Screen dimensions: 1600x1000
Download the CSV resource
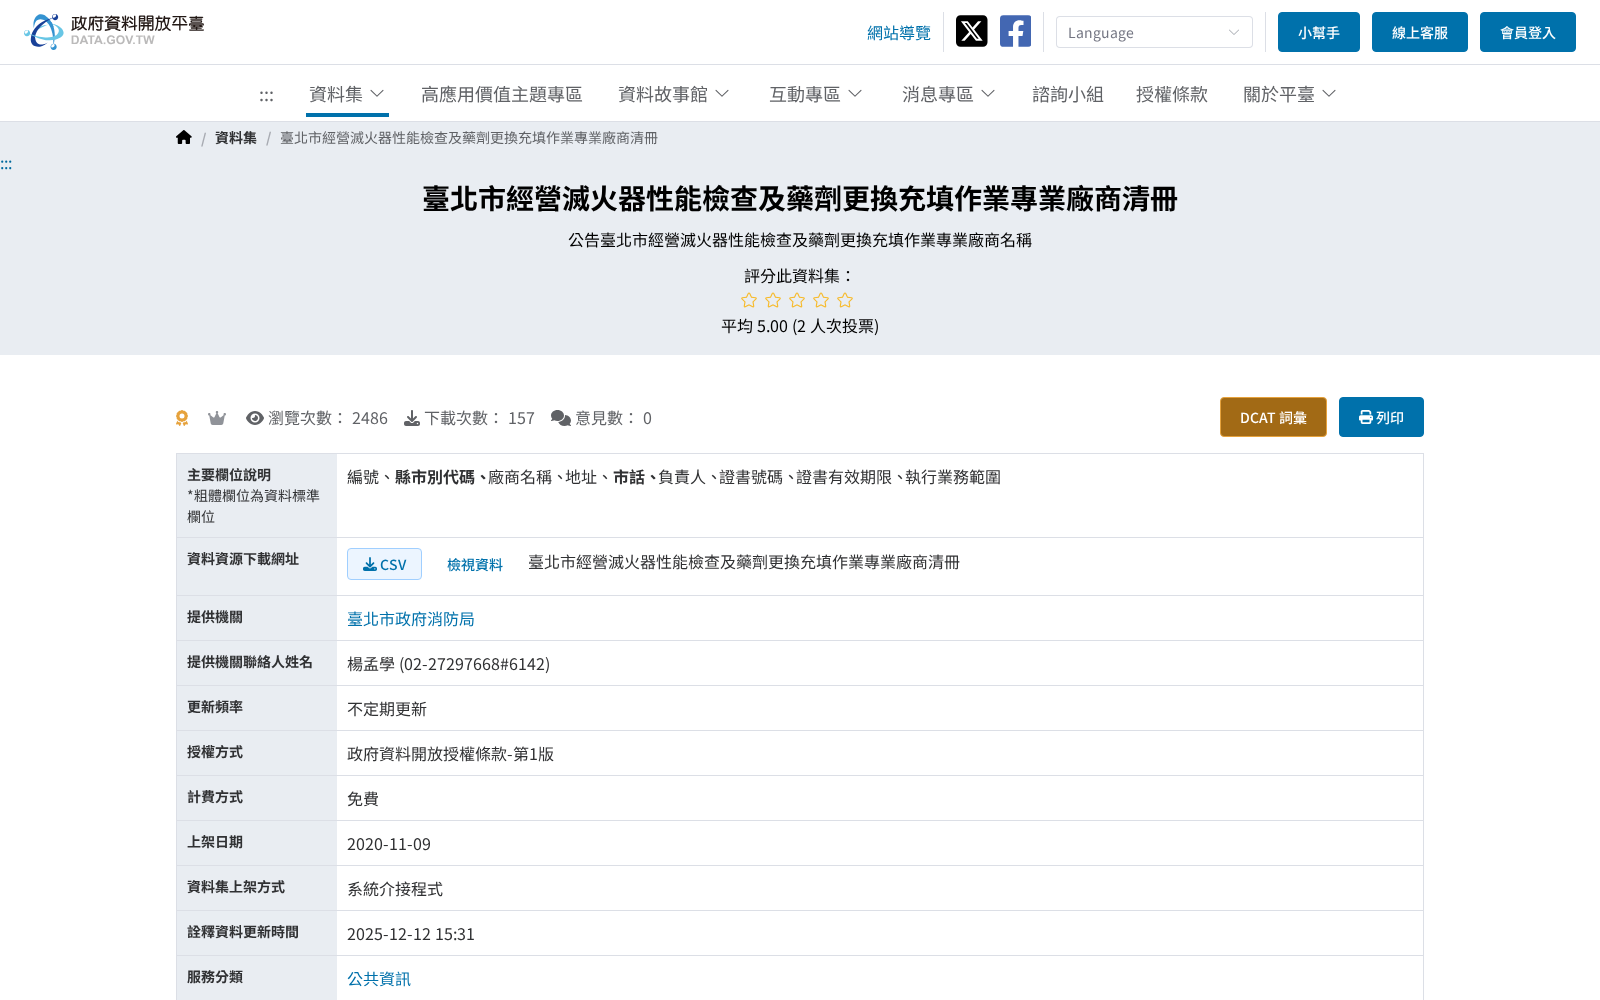coord(384,564)
